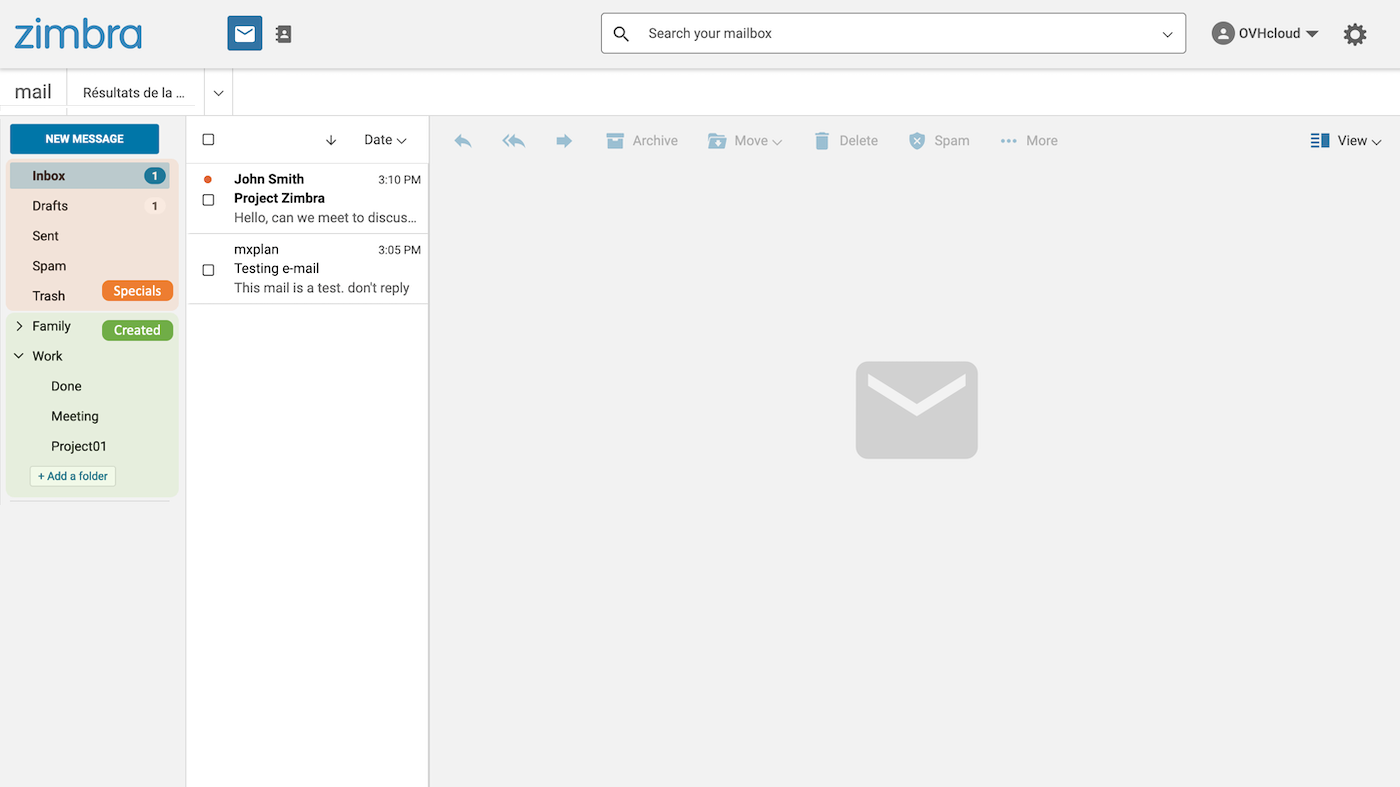The height and width of the screenshot is (787, 1400).
Task: Click the Inbox unread count badge
Action: (x=155, y=176)
